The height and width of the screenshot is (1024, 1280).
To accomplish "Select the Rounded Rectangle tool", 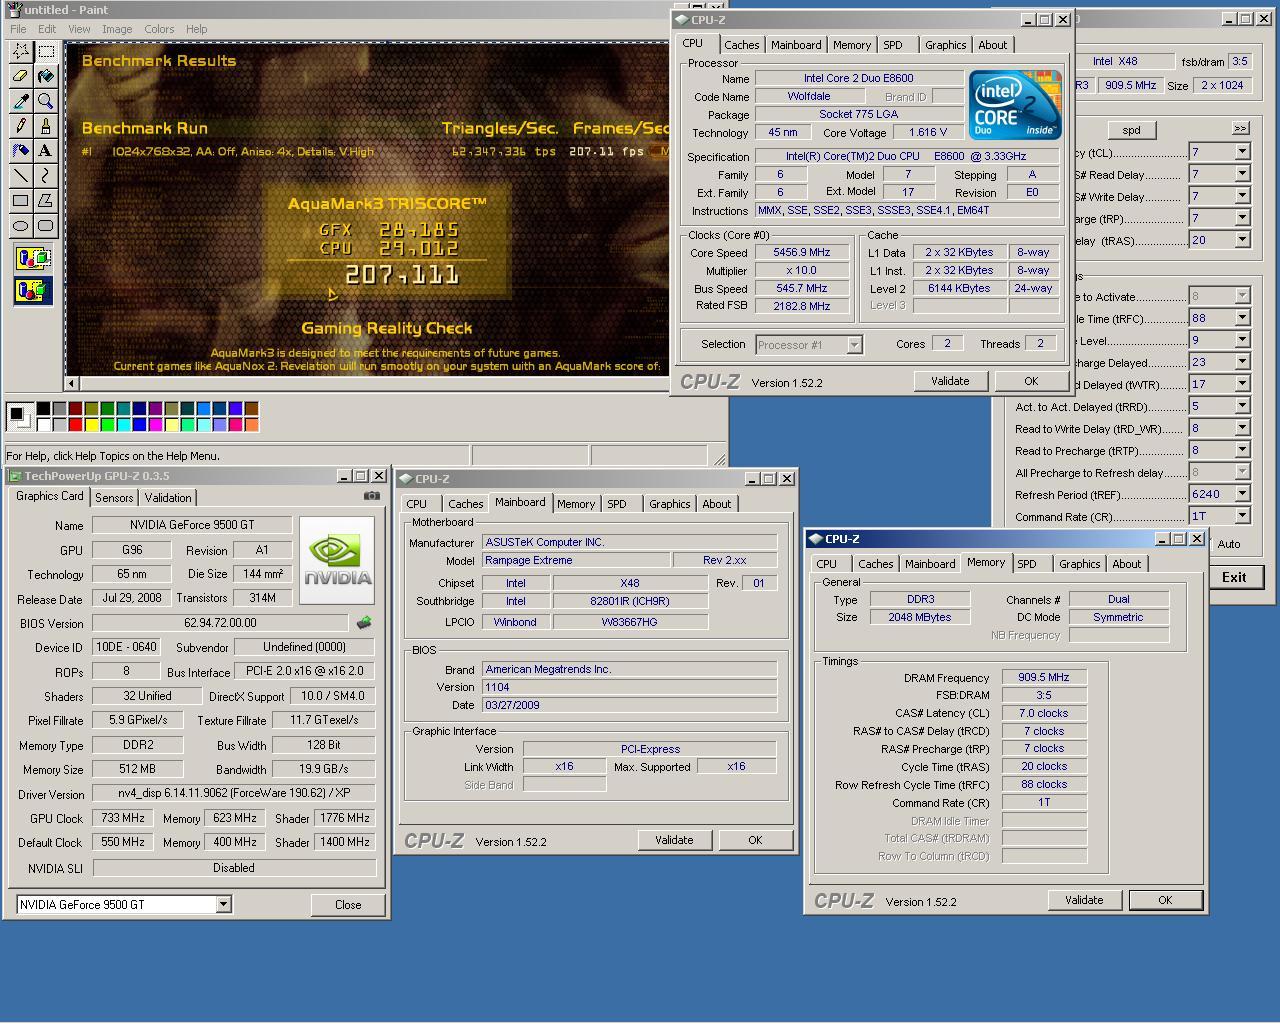I will point(45,226).
